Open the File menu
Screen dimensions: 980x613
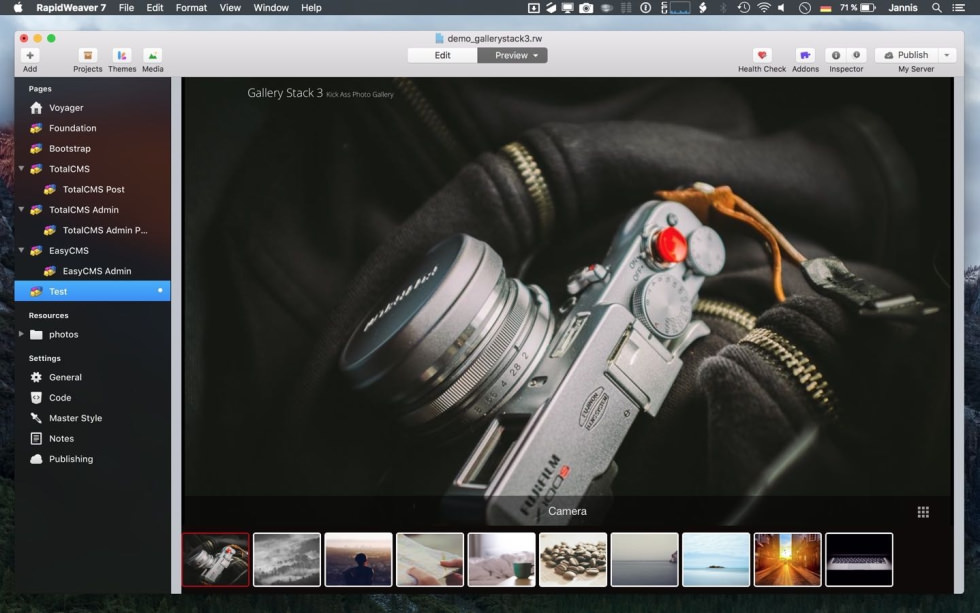click(x=126, y=7)
